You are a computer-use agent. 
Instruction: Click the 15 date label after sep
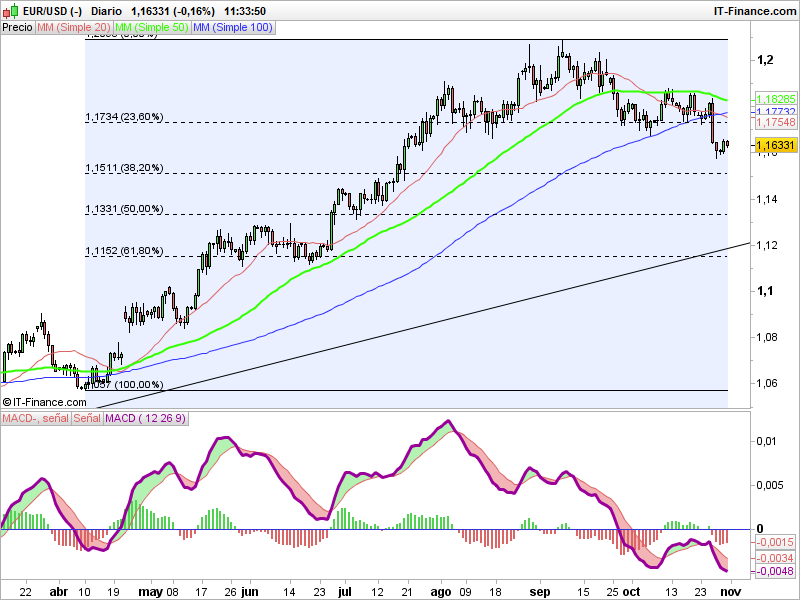coord(583,592)
